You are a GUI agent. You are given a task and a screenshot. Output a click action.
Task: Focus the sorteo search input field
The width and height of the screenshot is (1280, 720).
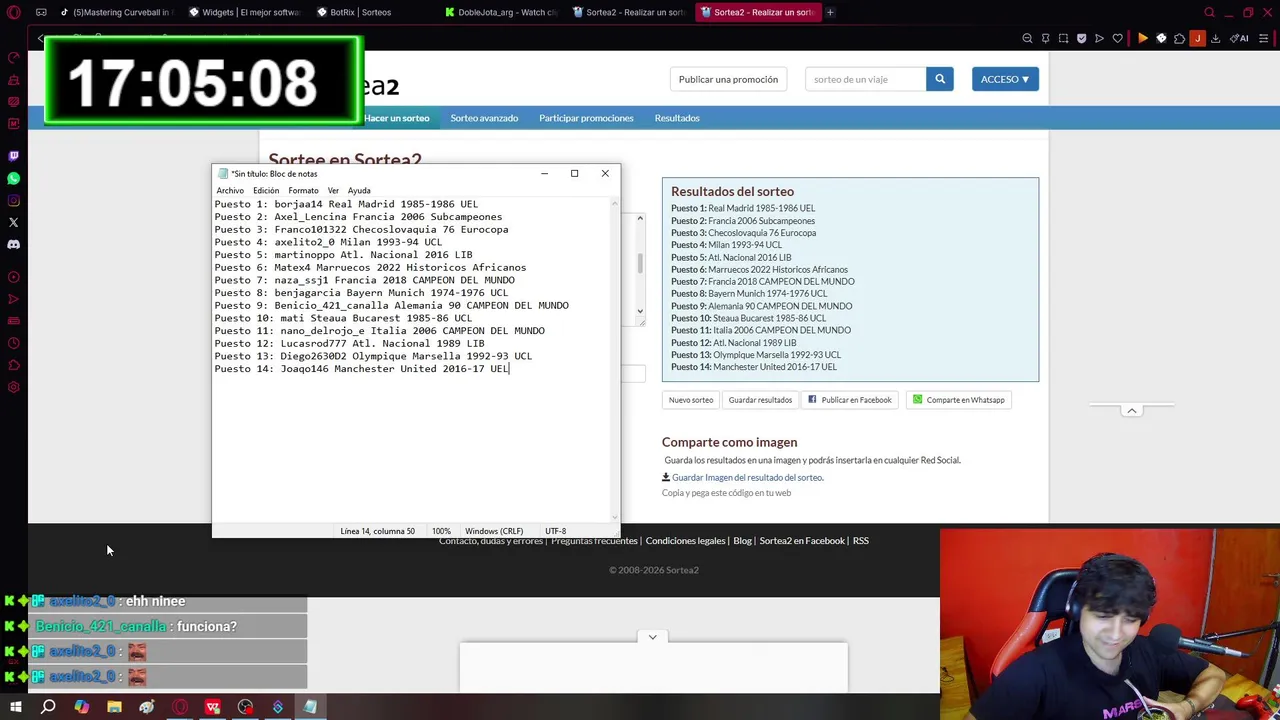[865, 79]
